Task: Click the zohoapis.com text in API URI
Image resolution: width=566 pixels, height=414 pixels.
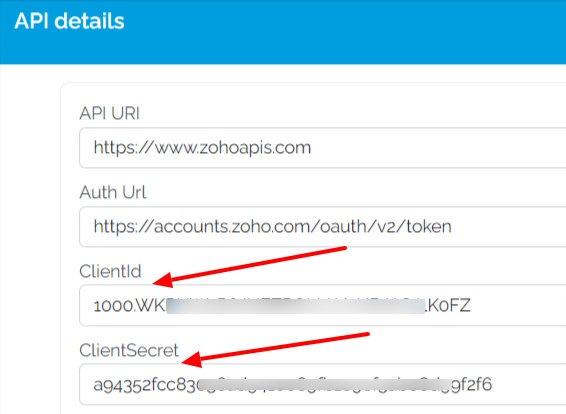Action: tap(254, 148)
